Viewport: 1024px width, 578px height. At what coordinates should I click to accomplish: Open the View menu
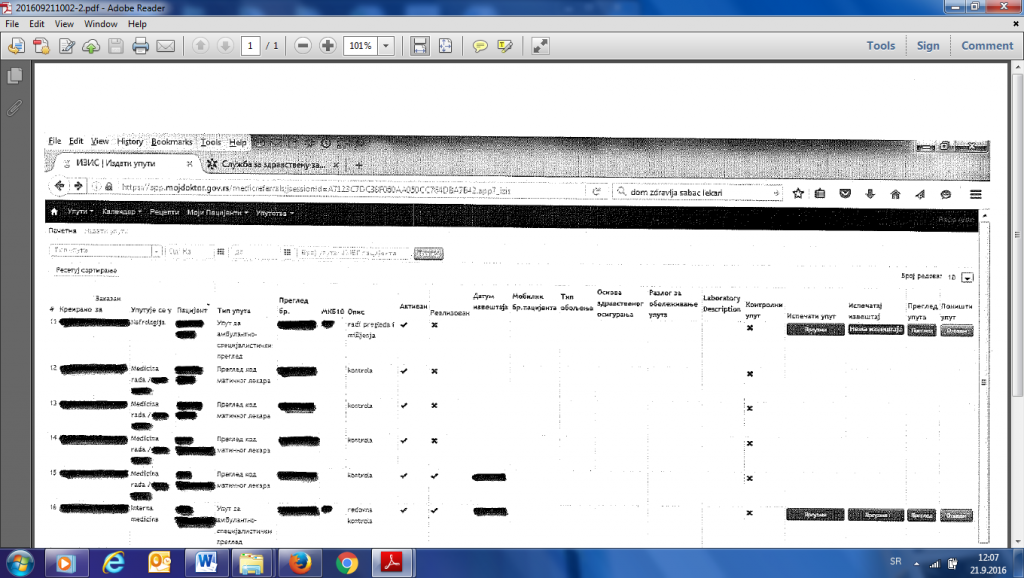pyautogui.click(x=64, y=23)
